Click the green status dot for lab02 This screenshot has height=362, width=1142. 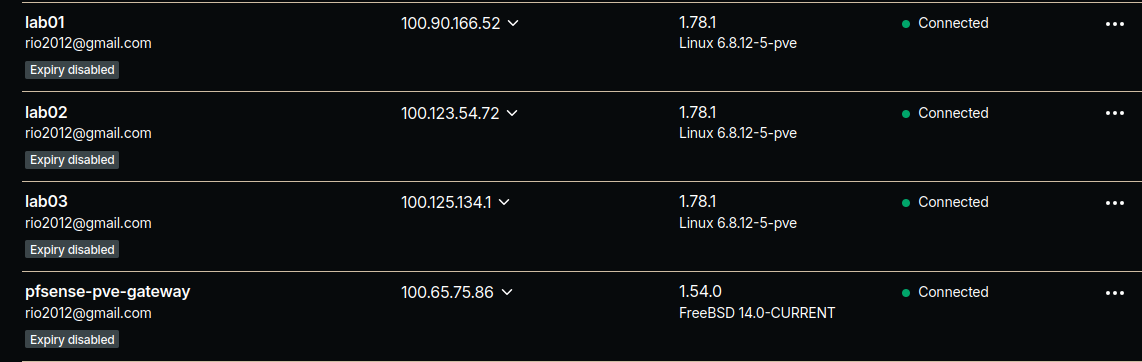click(906, 114)
